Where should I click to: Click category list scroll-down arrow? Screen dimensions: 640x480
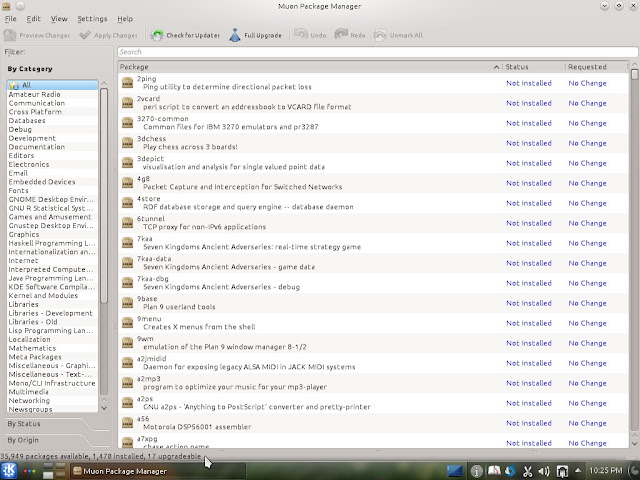click(x=104, y=408)
